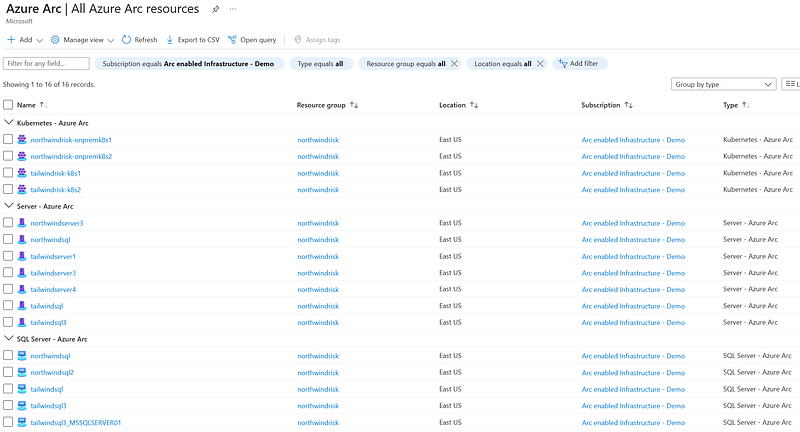
Task: Click the Kubernetes icon for northwindrisk-onpremk8s1
Action: [22, 140]
